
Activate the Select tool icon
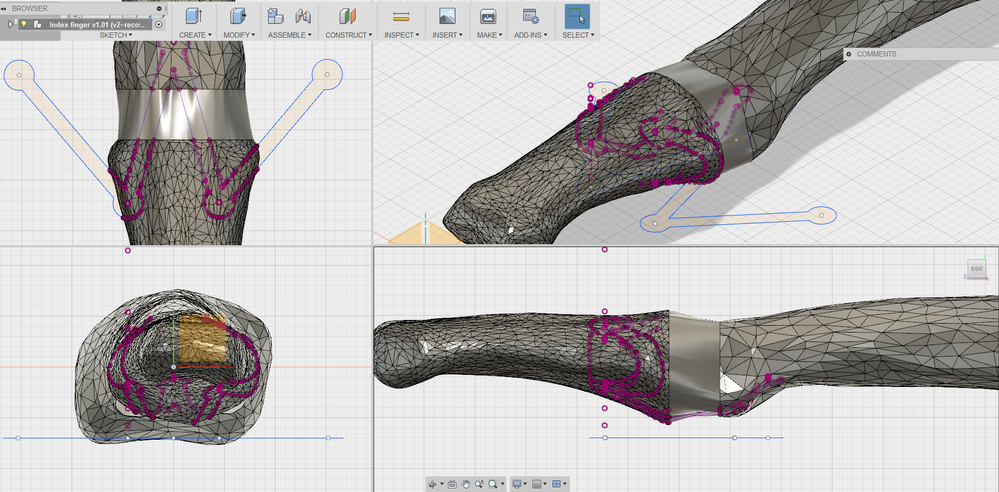click(x=577, y=17)
